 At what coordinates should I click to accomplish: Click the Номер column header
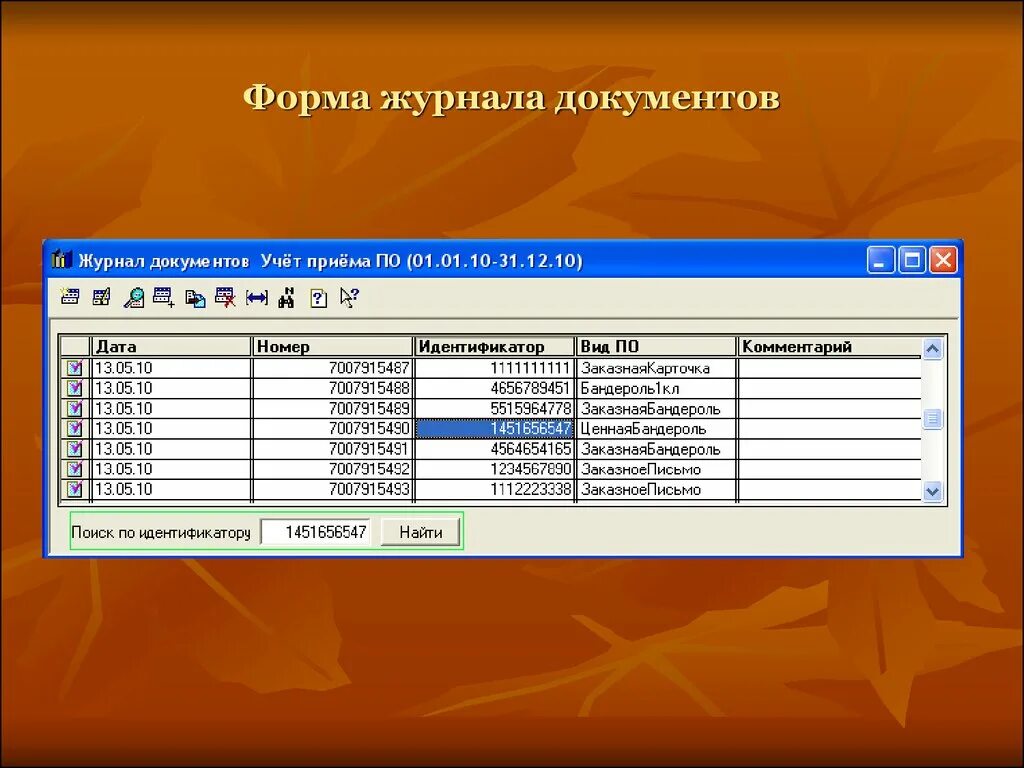332,346
